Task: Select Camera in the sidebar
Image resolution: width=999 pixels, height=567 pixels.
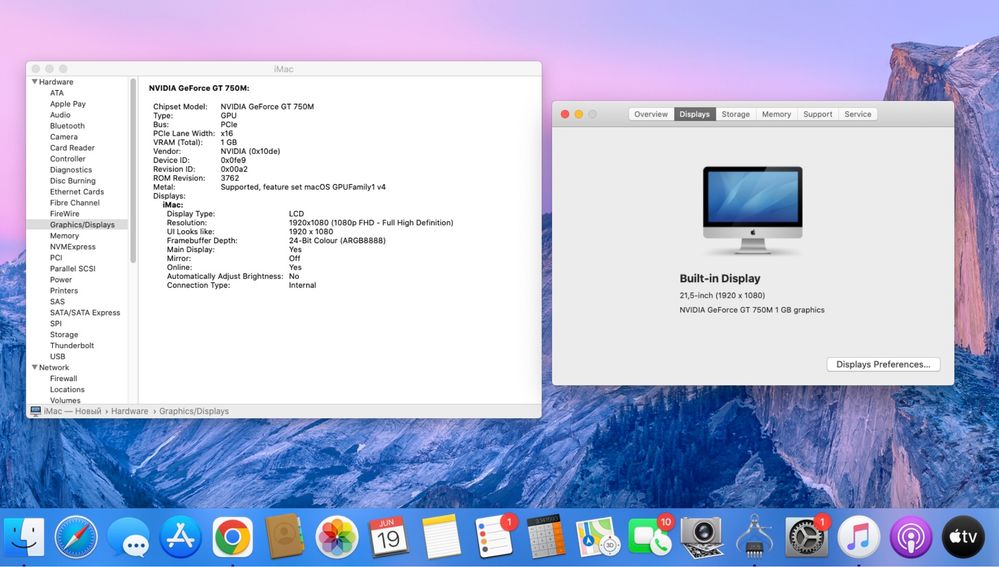Action: (x=64, y=136)
